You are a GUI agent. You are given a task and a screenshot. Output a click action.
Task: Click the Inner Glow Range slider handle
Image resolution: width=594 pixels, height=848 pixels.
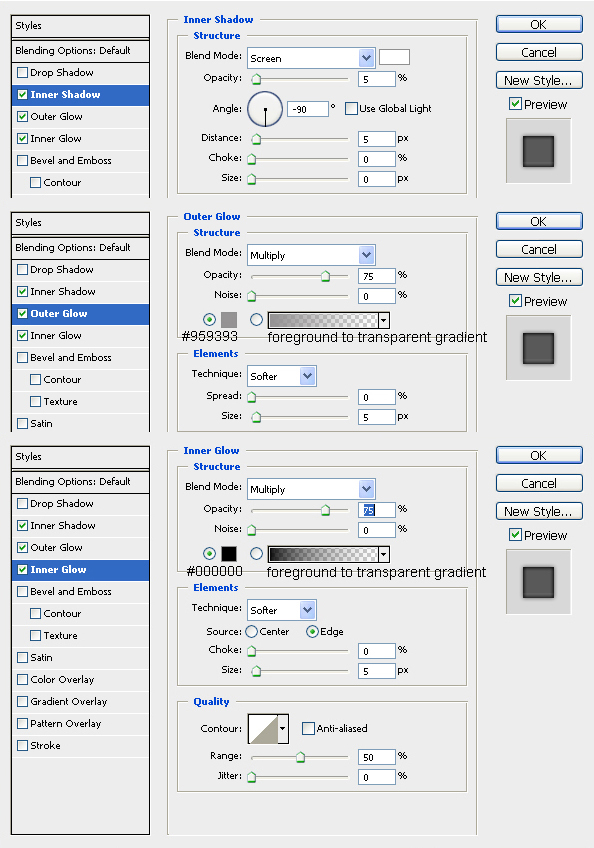coord(300,757)
